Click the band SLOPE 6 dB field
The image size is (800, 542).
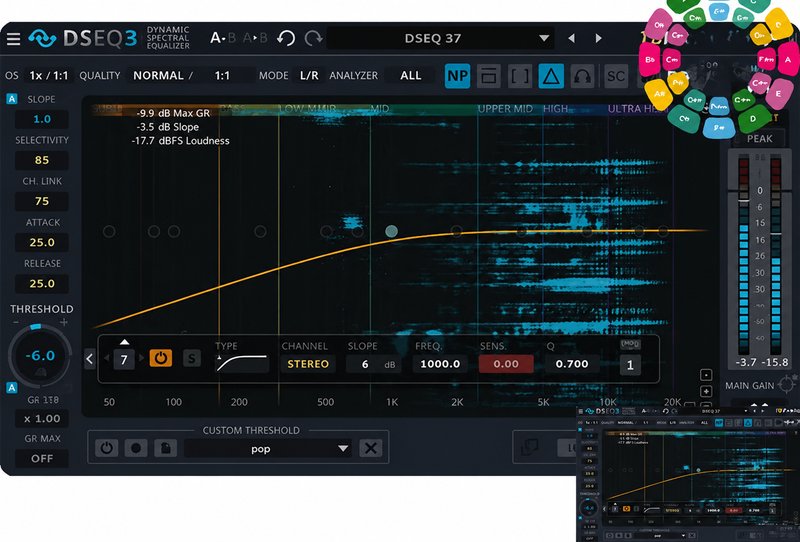pos(373,364)
